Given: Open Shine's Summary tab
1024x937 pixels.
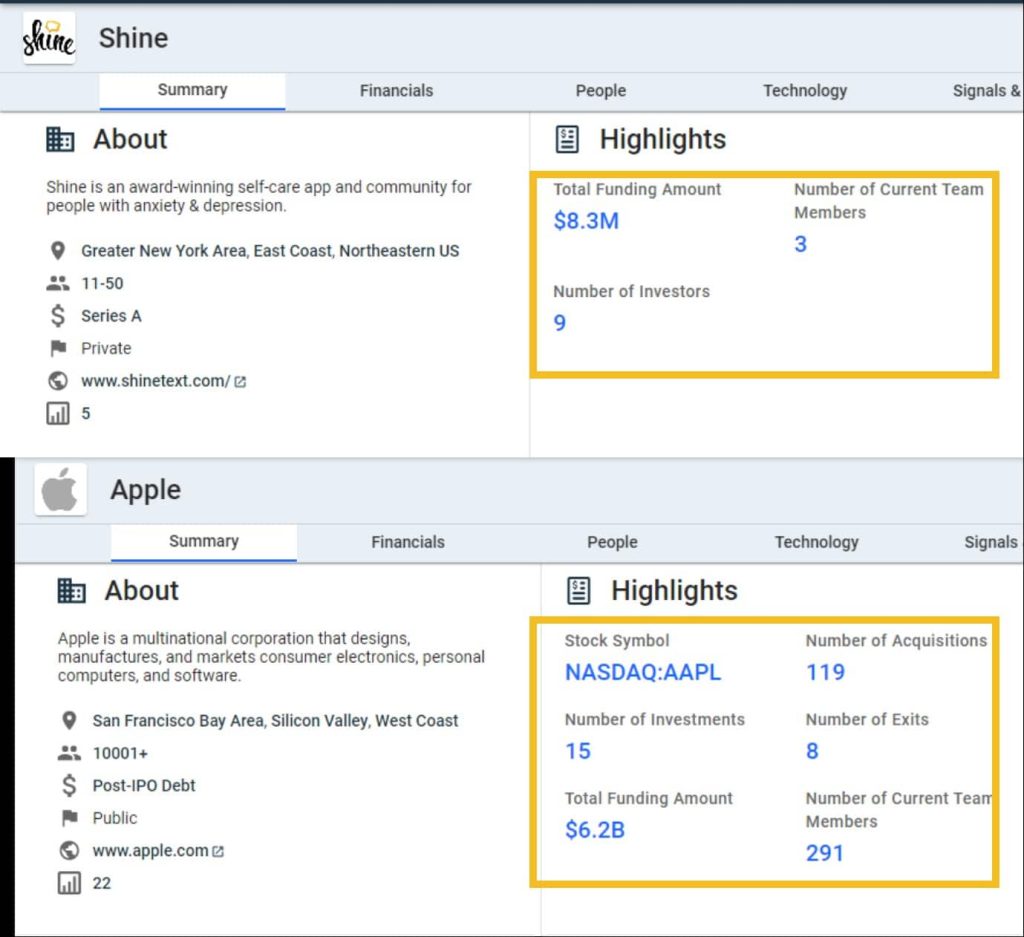Looking at the screenshot, I should (x=192, y=90).
